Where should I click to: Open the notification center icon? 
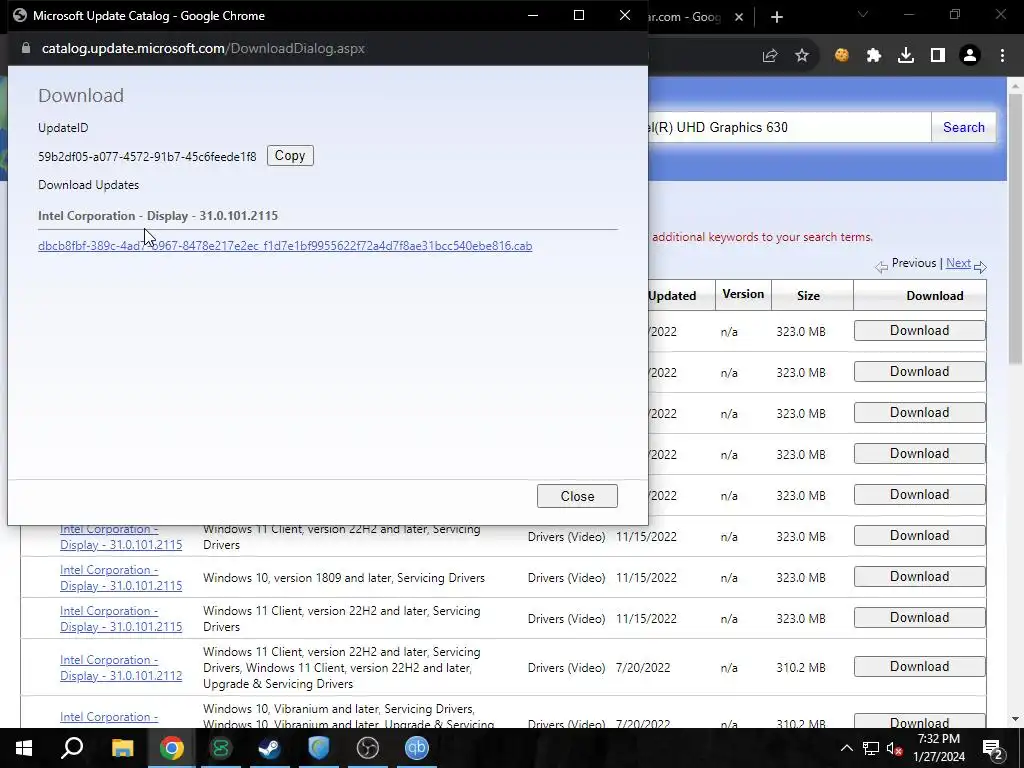[x=992, y=748]
